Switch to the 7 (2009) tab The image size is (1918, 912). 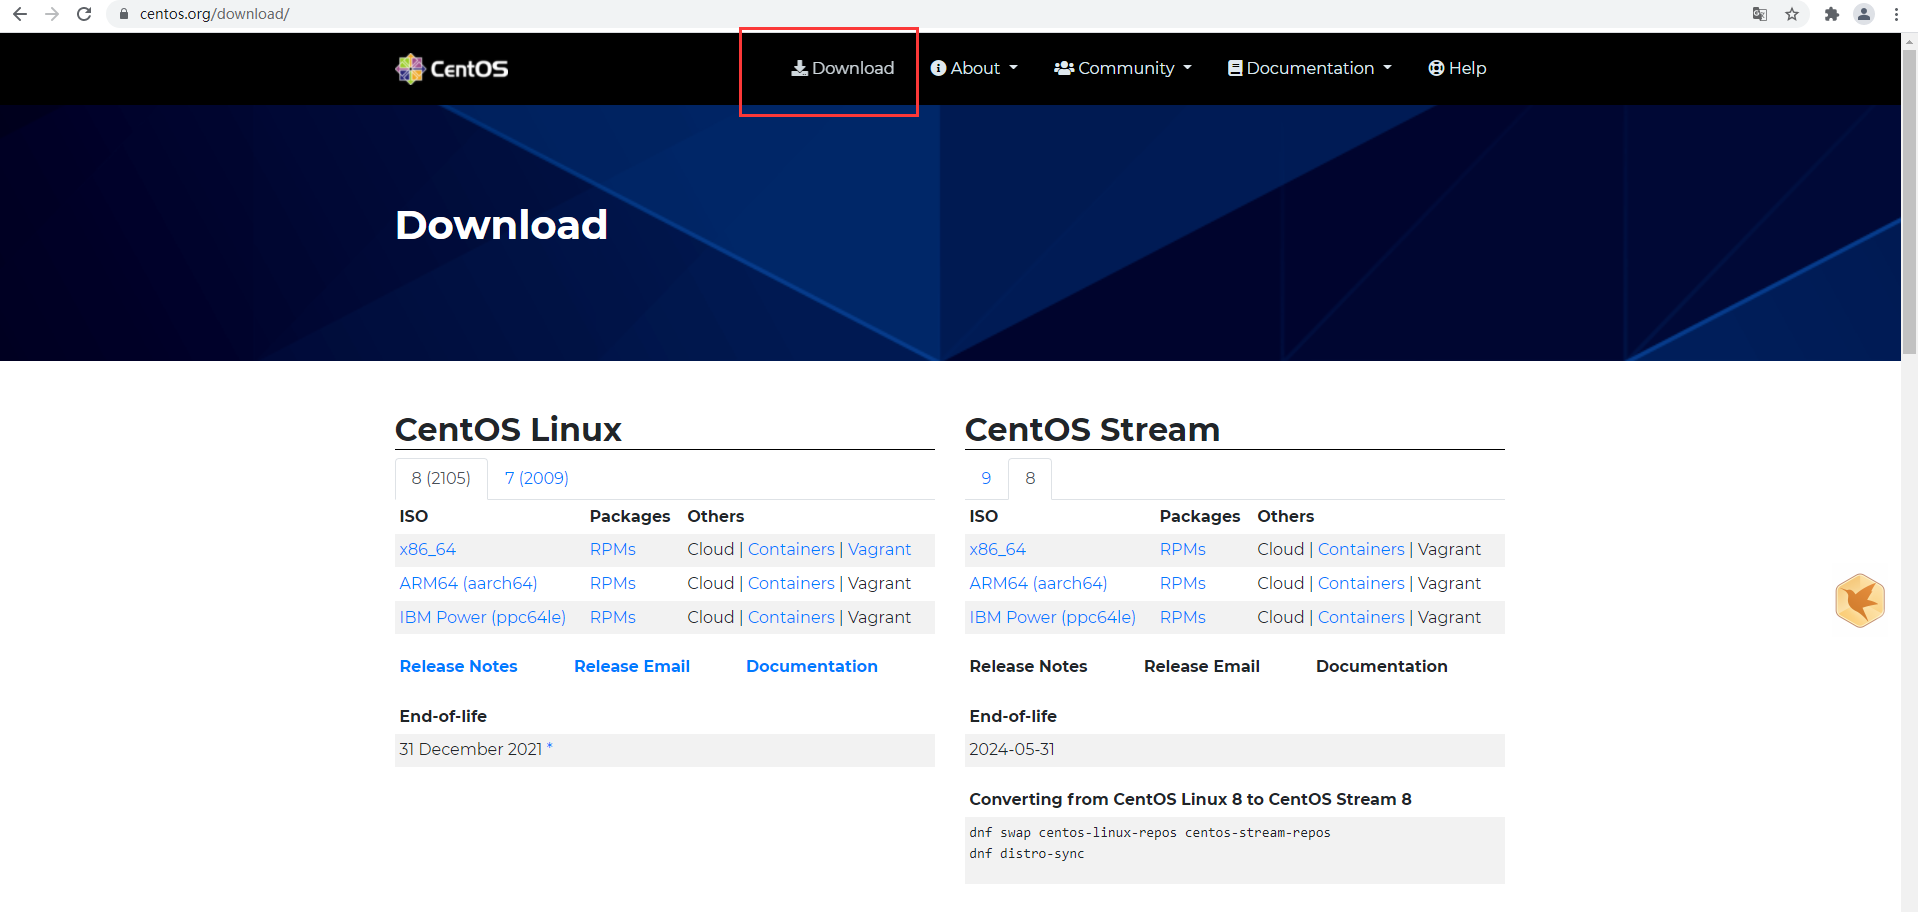(537, 478)
